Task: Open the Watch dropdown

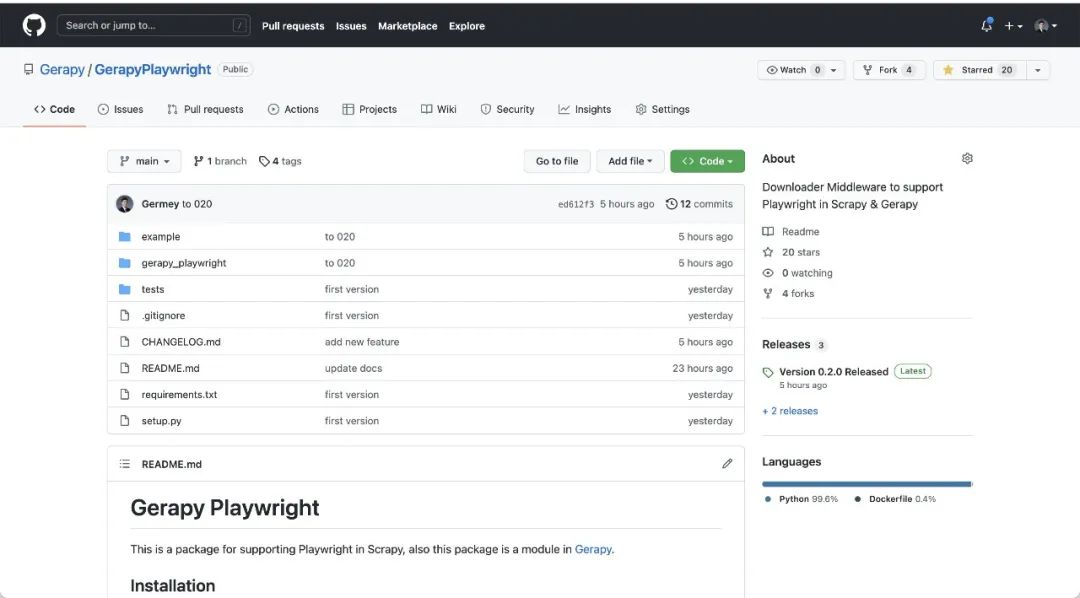Action: point(801,70)
